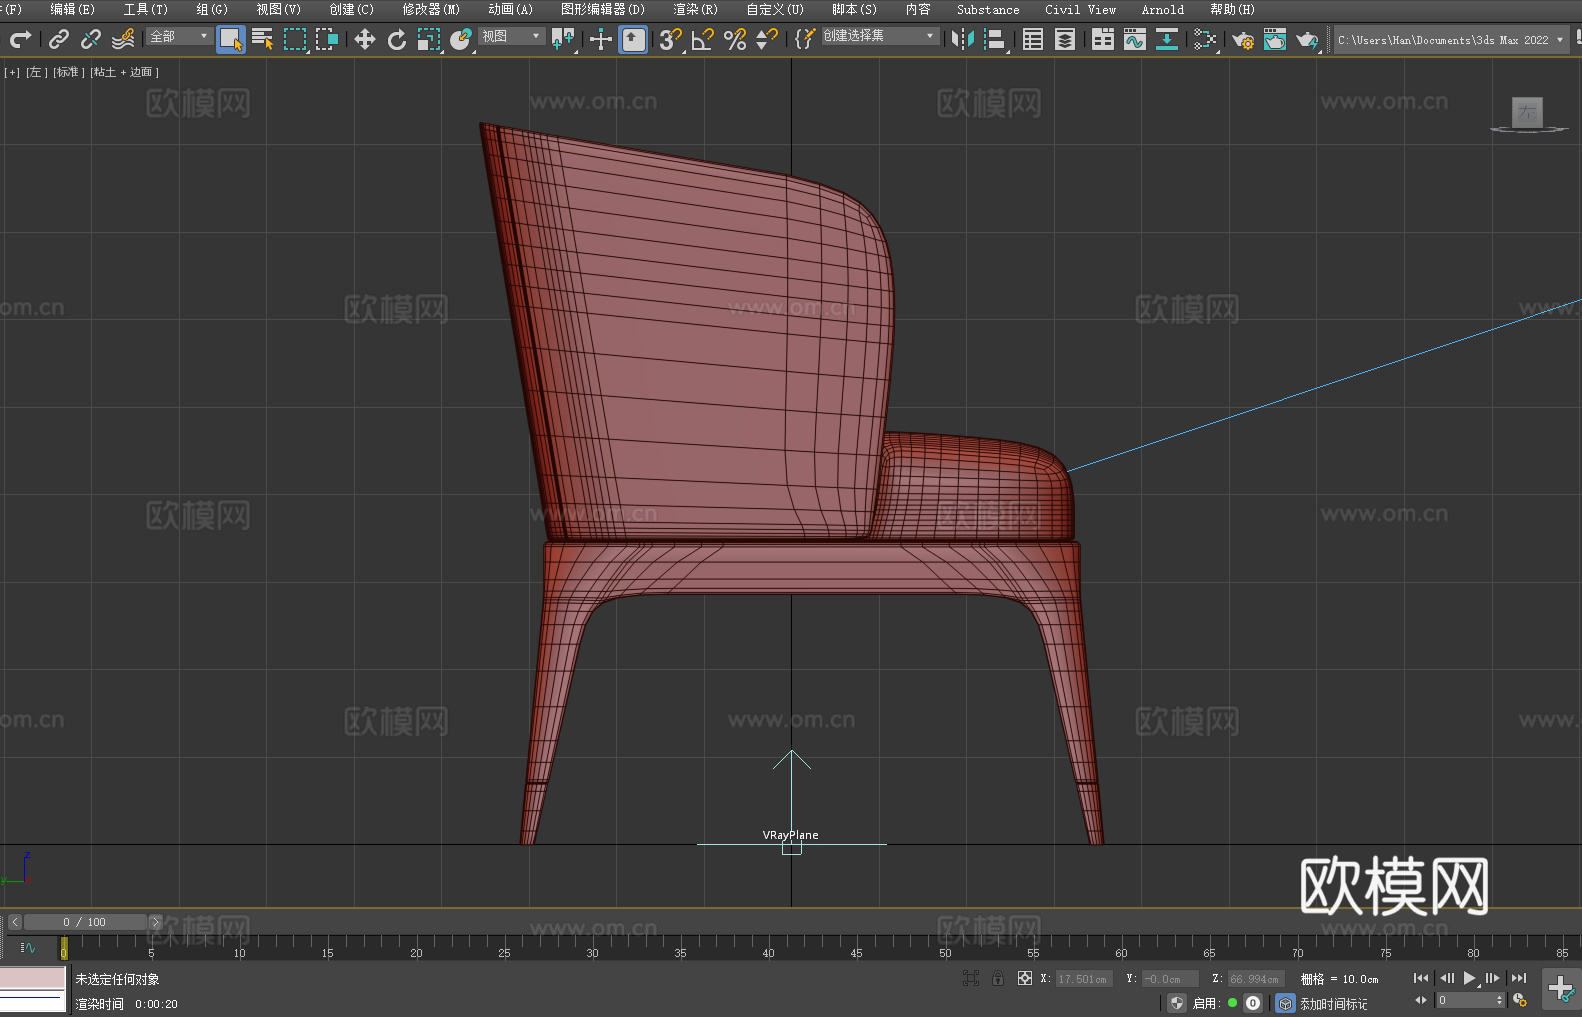1582x1017 pixels.
Task: Open Rendered Frame Window icon
Action: click(1275, 39)
